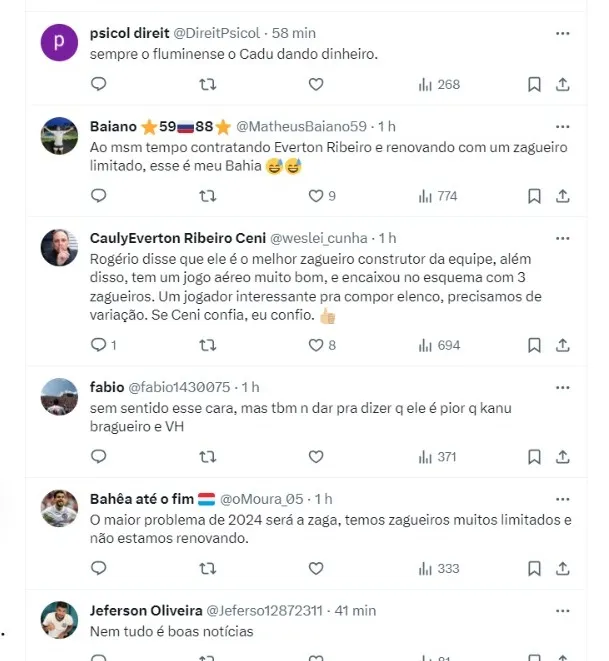Screen dimensions: 609x661
Task: Reply to psicol direit's tweet
Action: 98,84
